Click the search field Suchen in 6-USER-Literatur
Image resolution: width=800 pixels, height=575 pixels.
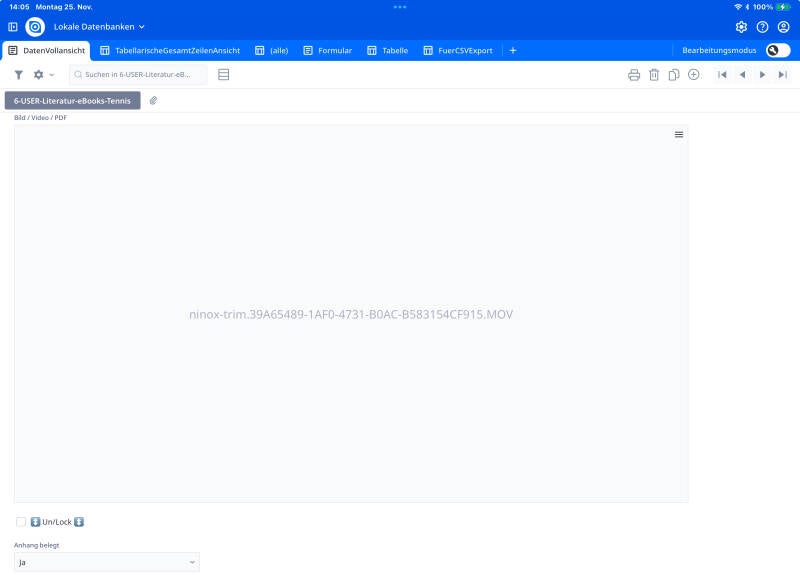pyautogui.click(x=138, y=74)
